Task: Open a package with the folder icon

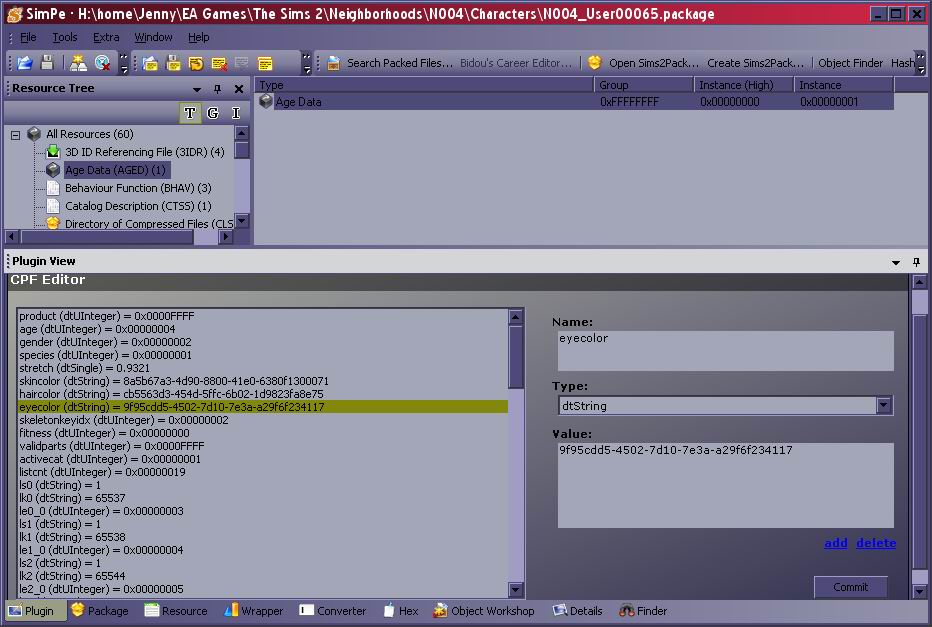Action: click(x=24, y=62)
